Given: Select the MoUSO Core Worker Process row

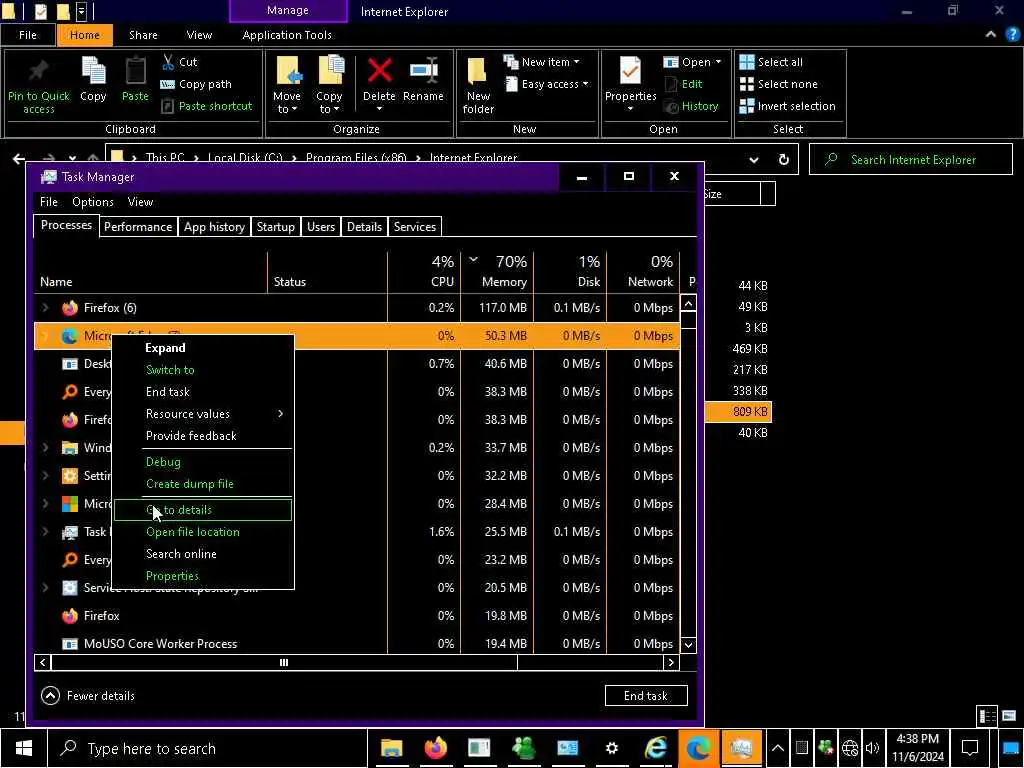Looking at the screenshot, I should [x=357, y=644].
